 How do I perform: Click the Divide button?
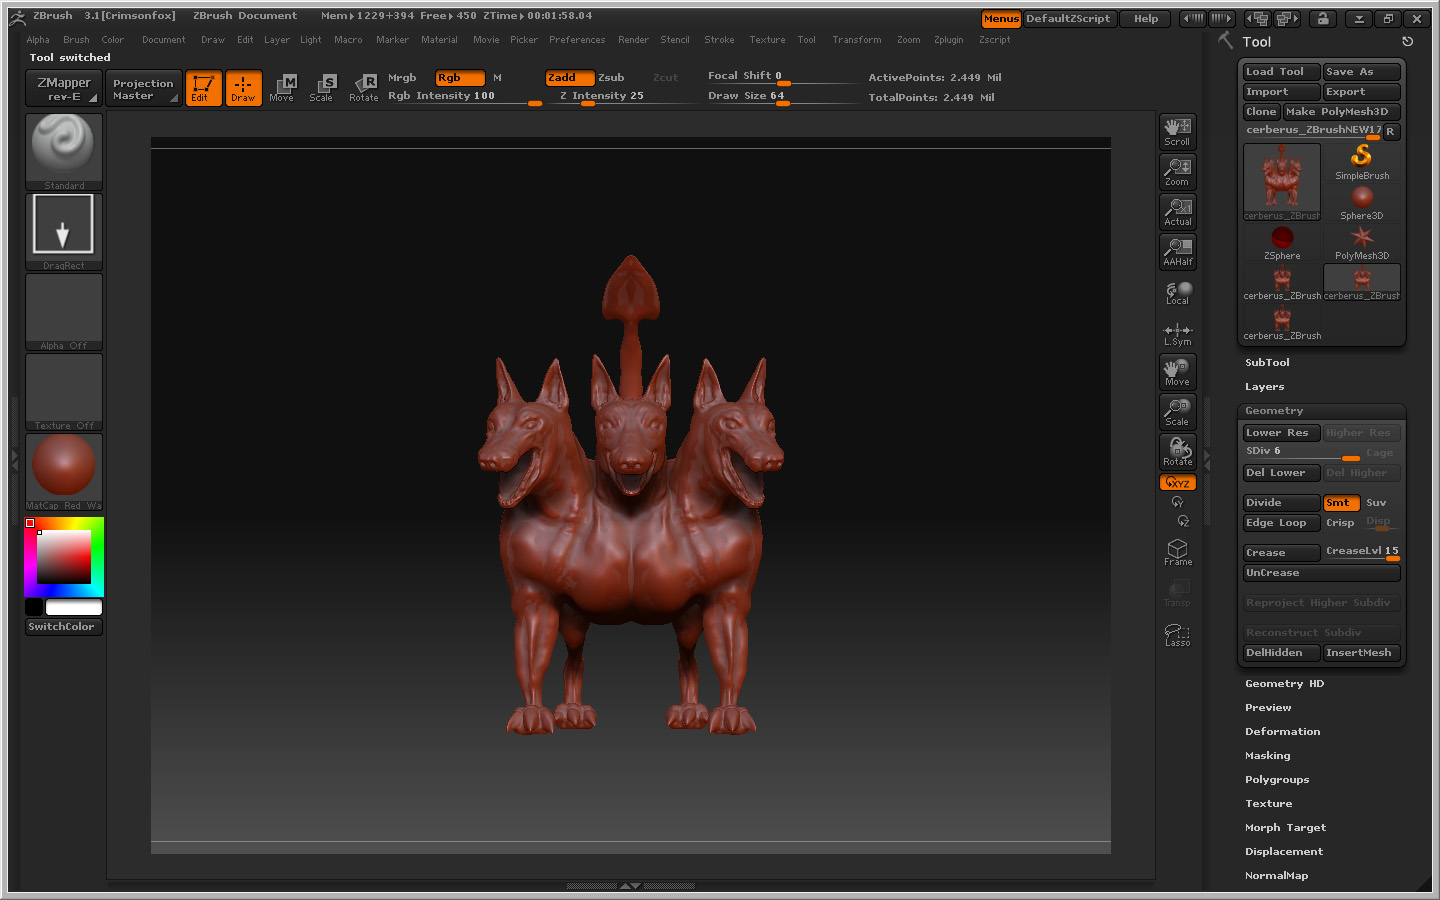tap(1280, 503)
